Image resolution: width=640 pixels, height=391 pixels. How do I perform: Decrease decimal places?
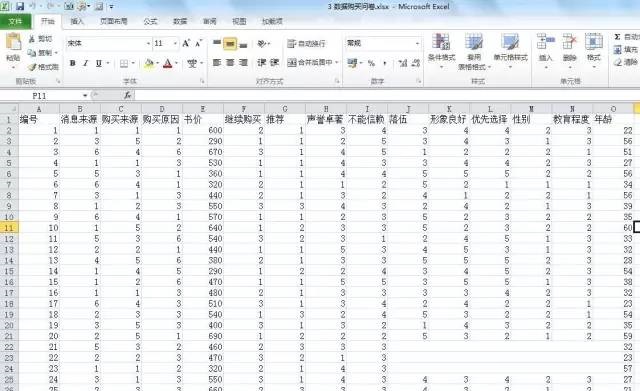416,63
